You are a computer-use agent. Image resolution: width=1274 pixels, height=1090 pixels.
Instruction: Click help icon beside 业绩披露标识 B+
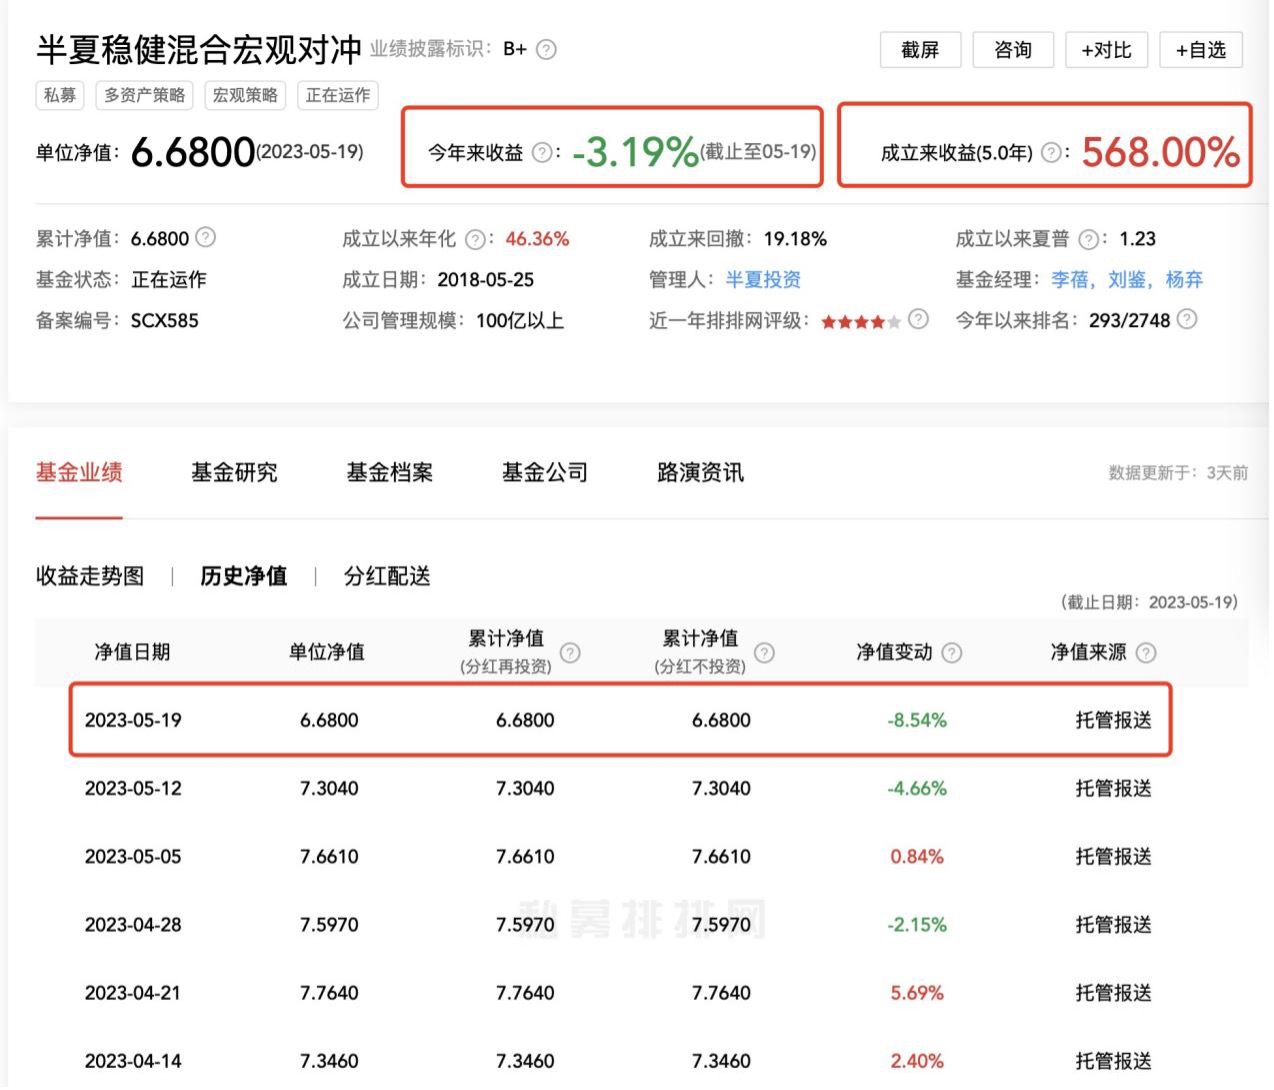pyautogui.click(x=546, y=50)
